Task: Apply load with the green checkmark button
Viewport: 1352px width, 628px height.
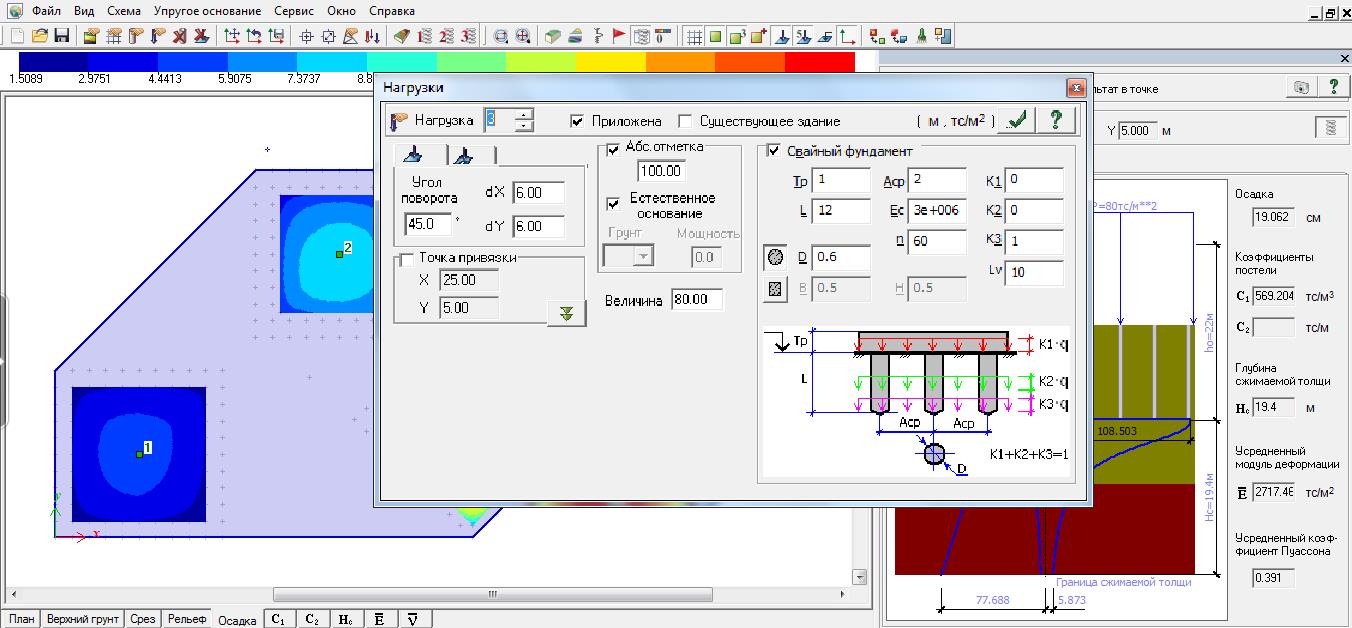Action: [x=1017, y=120]
